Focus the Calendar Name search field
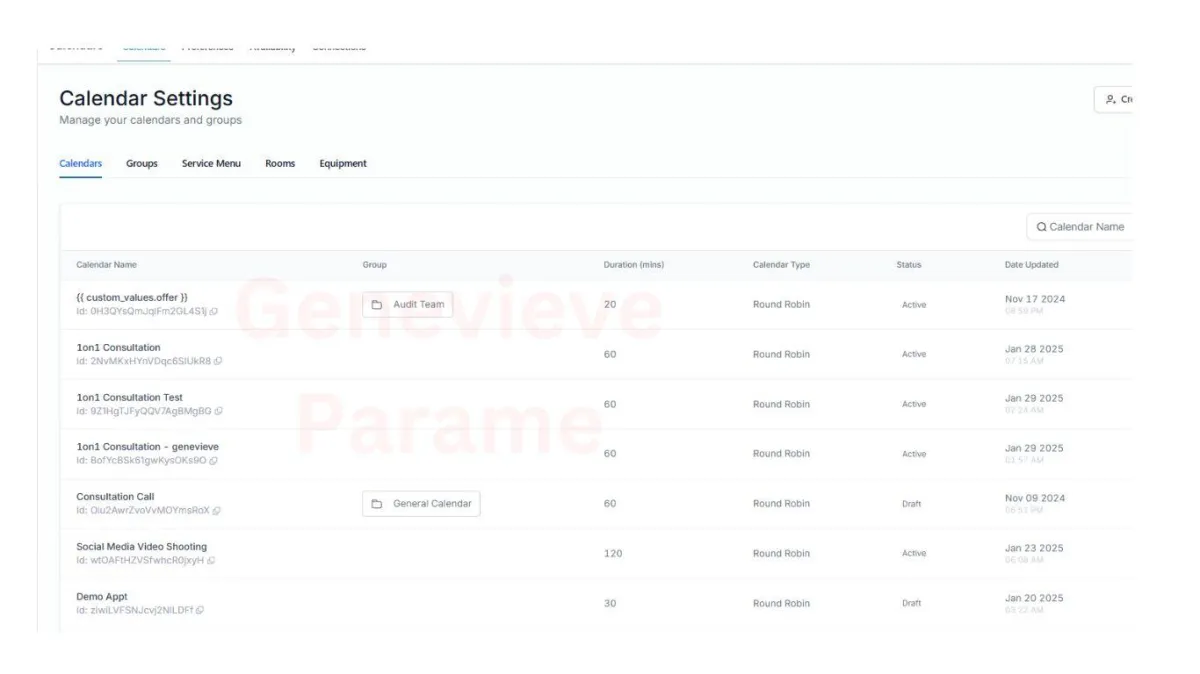This screenshot has width=1200, height=674. tap(1080, 227)
